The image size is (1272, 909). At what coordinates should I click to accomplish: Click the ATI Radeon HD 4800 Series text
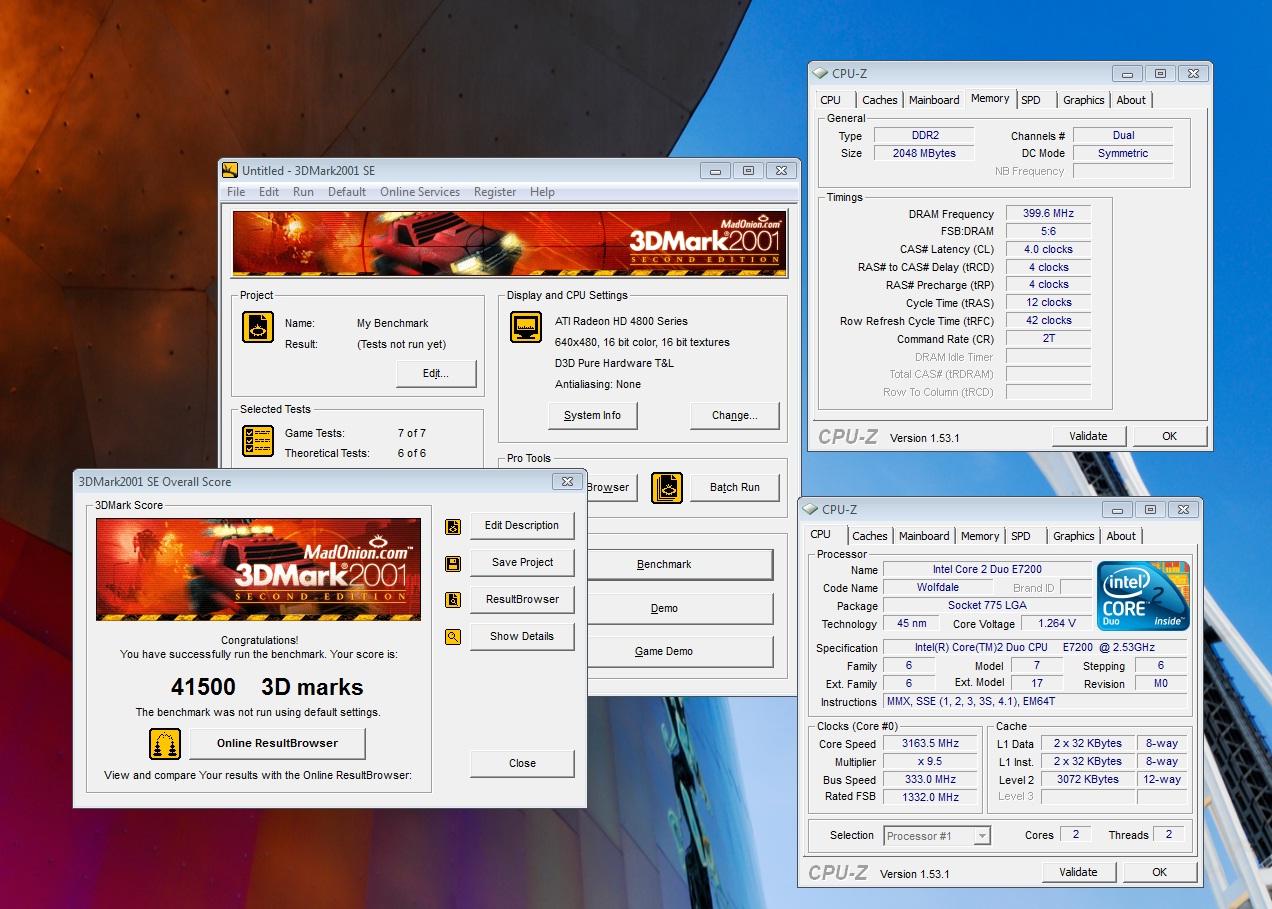pyautogui.click(x=621, y=321)
